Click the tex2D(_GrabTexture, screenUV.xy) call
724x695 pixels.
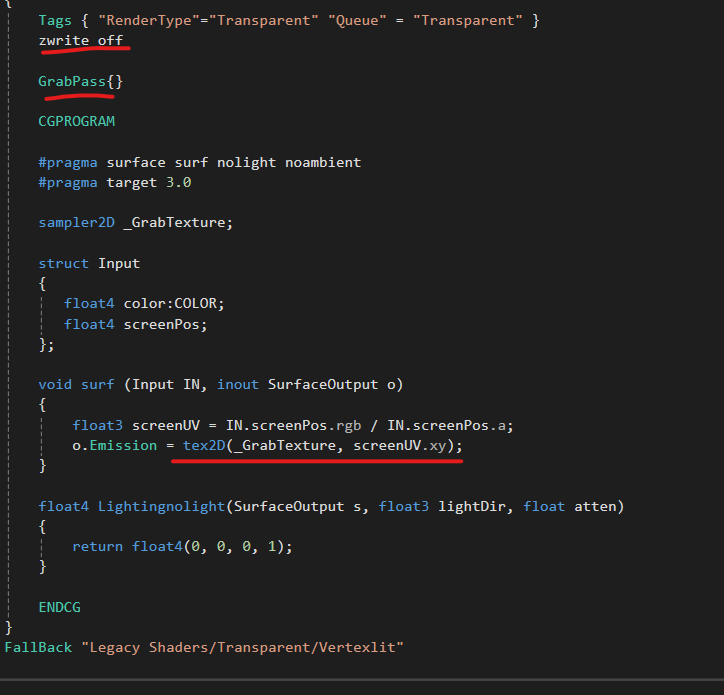pyautogui.click(x=319, y=446)
